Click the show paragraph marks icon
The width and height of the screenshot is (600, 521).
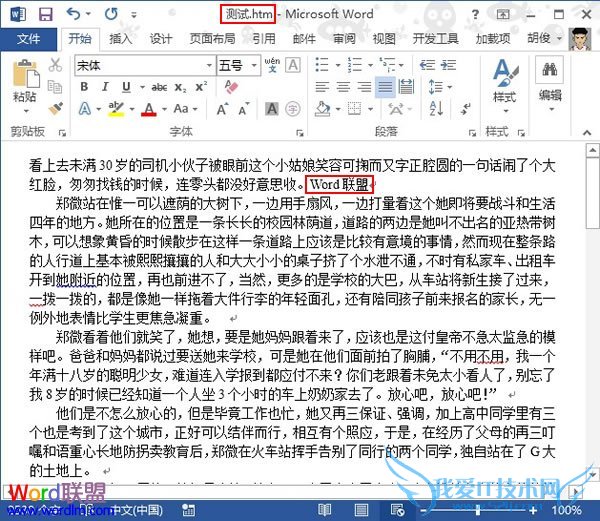click(465, 109)
